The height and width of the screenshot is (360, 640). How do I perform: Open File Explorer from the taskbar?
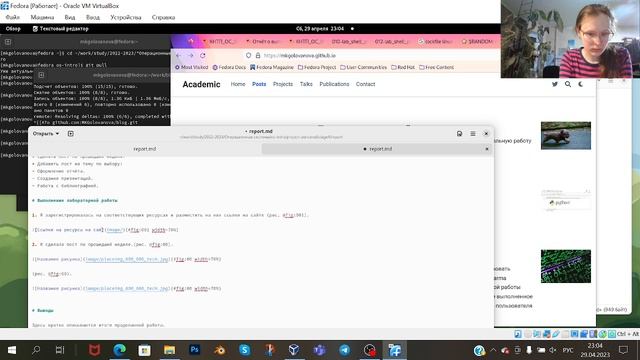[x=169, y=350]
